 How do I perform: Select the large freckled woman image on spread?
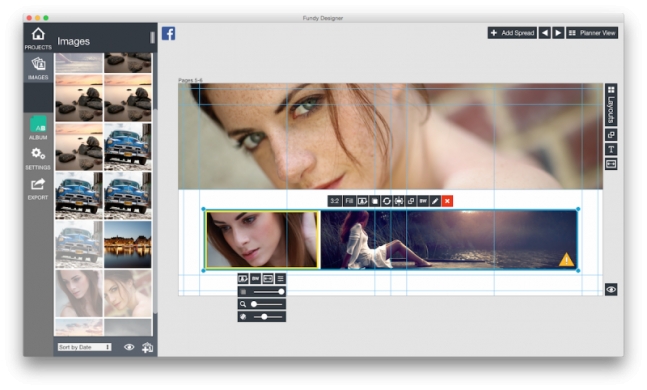[x=390, y=136]
